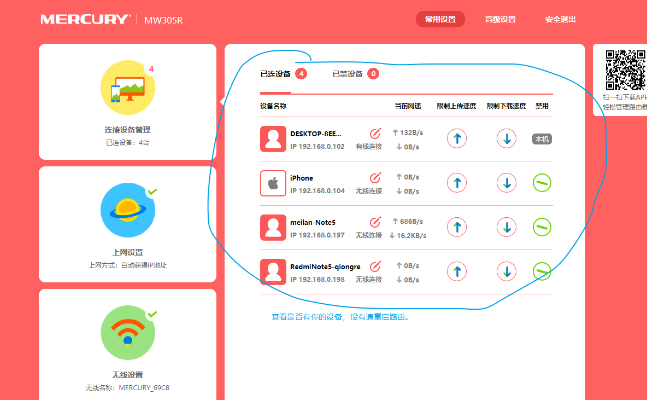Limit upload speed for RedmiNote5-qiongre
This screenshot has height=400, width=647.
[x=457, y=271]
